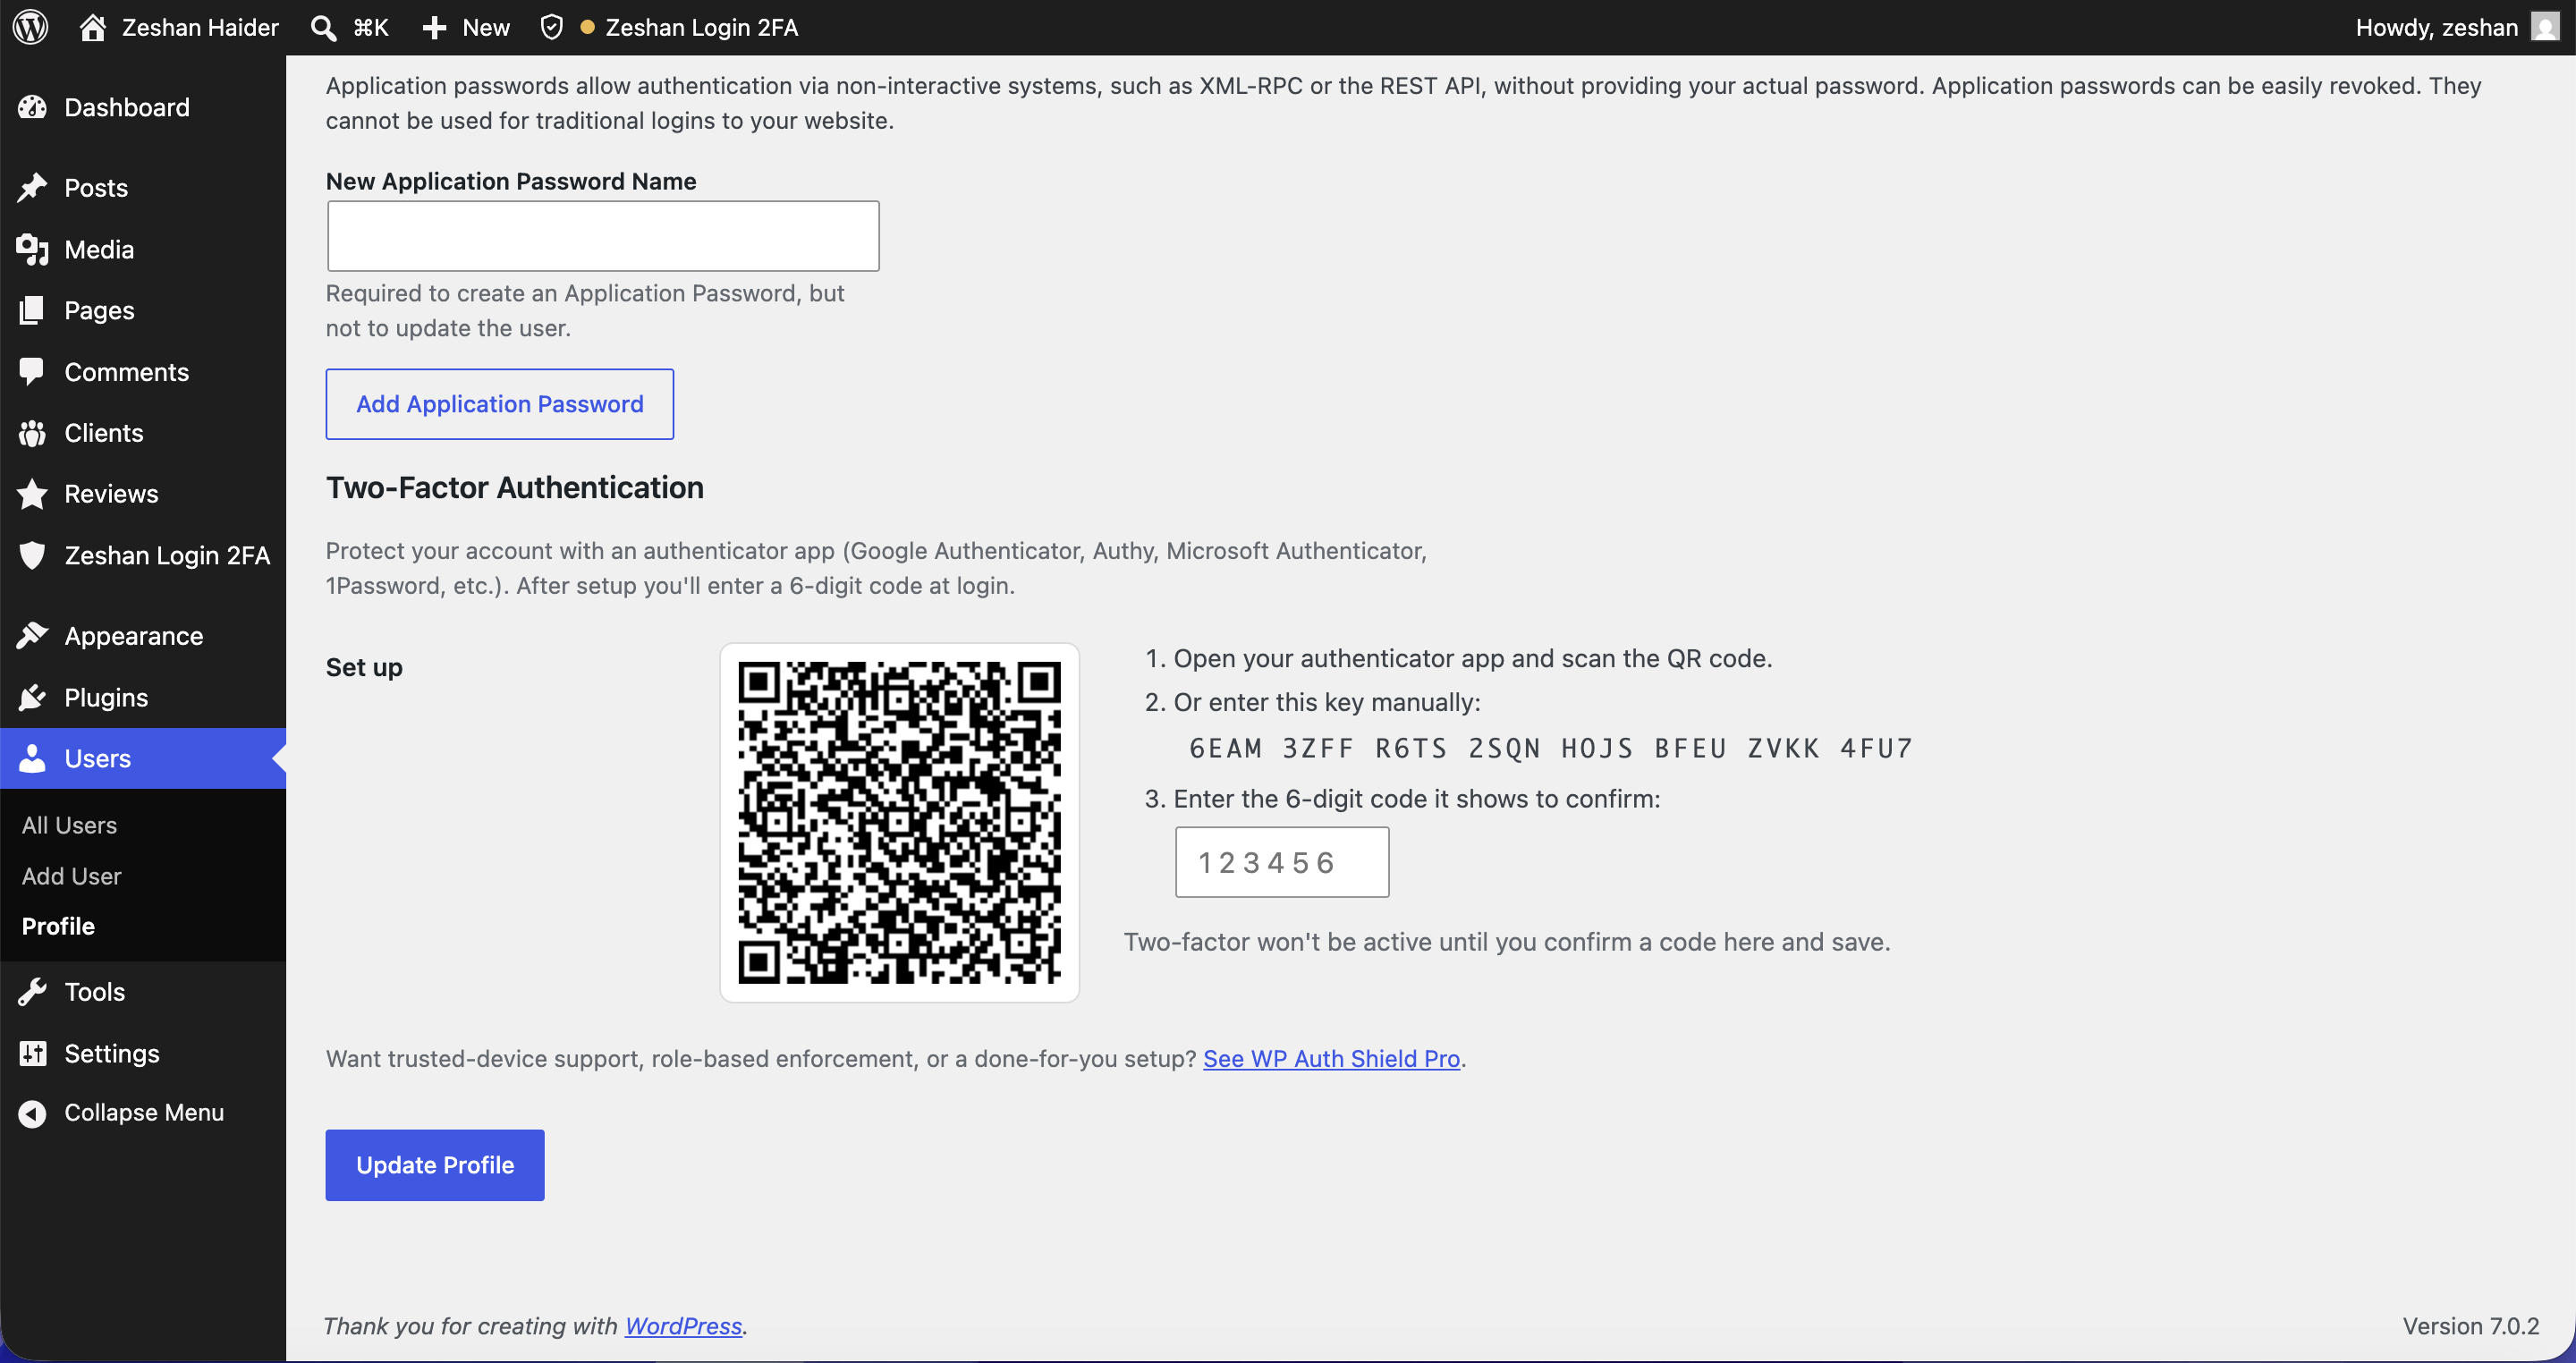Select the Users menu item
The image size is (2576, 1363).
143,758
